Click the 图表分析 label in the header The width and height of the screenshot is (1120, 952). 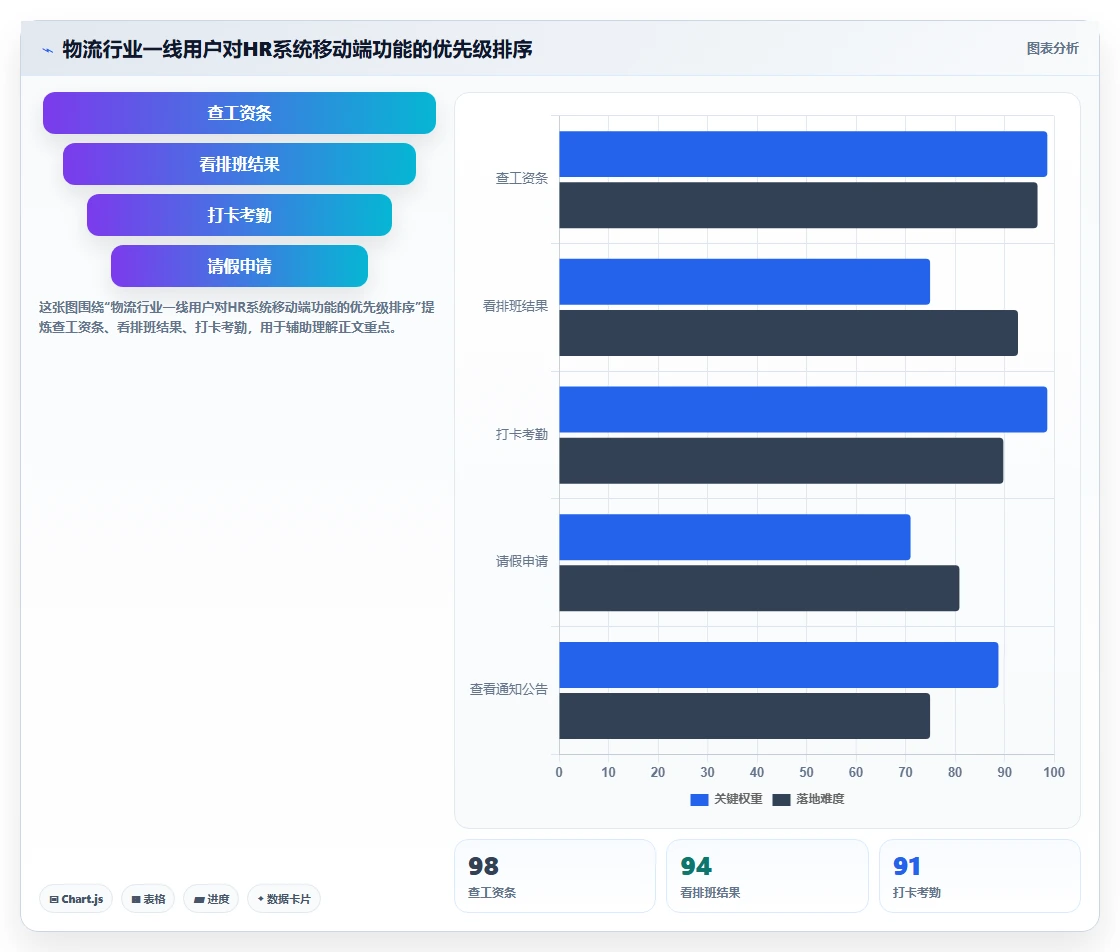coord(1052,49)
